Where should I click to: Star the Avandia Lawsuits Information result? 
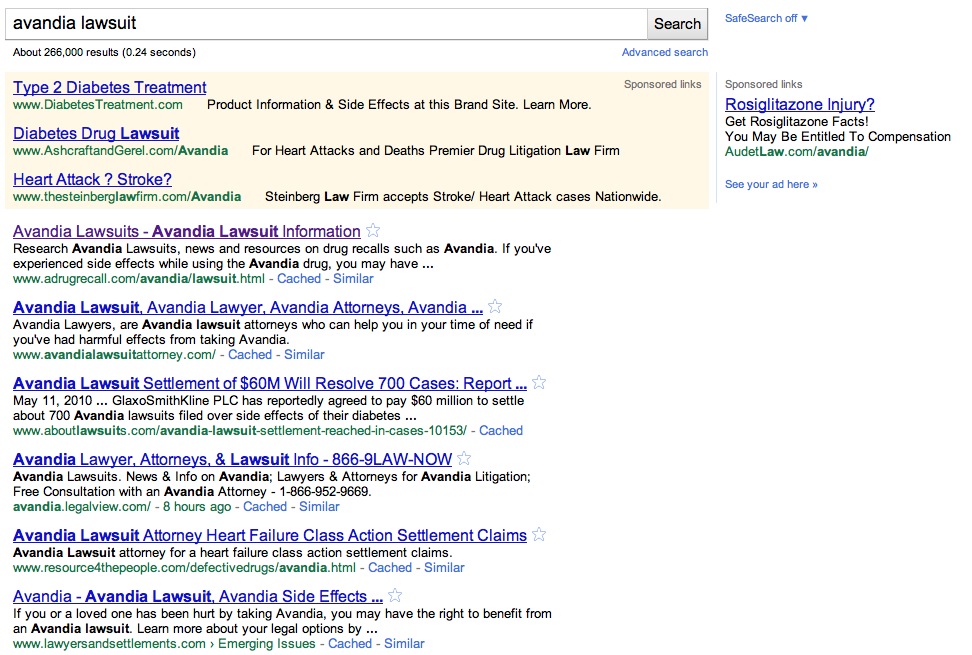click(x=373, y=231)
